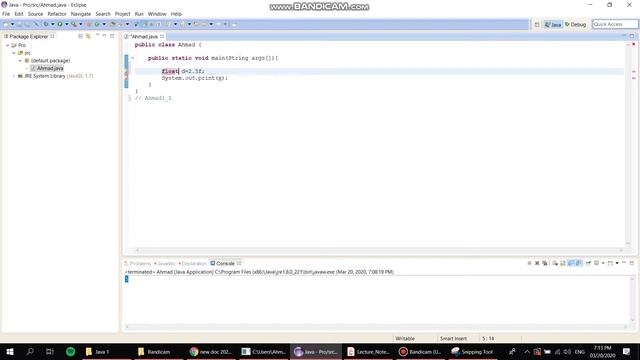The image size is (640, 360).
Task: Open the New Java Class dropdown
Action: [x=104, y=24]
